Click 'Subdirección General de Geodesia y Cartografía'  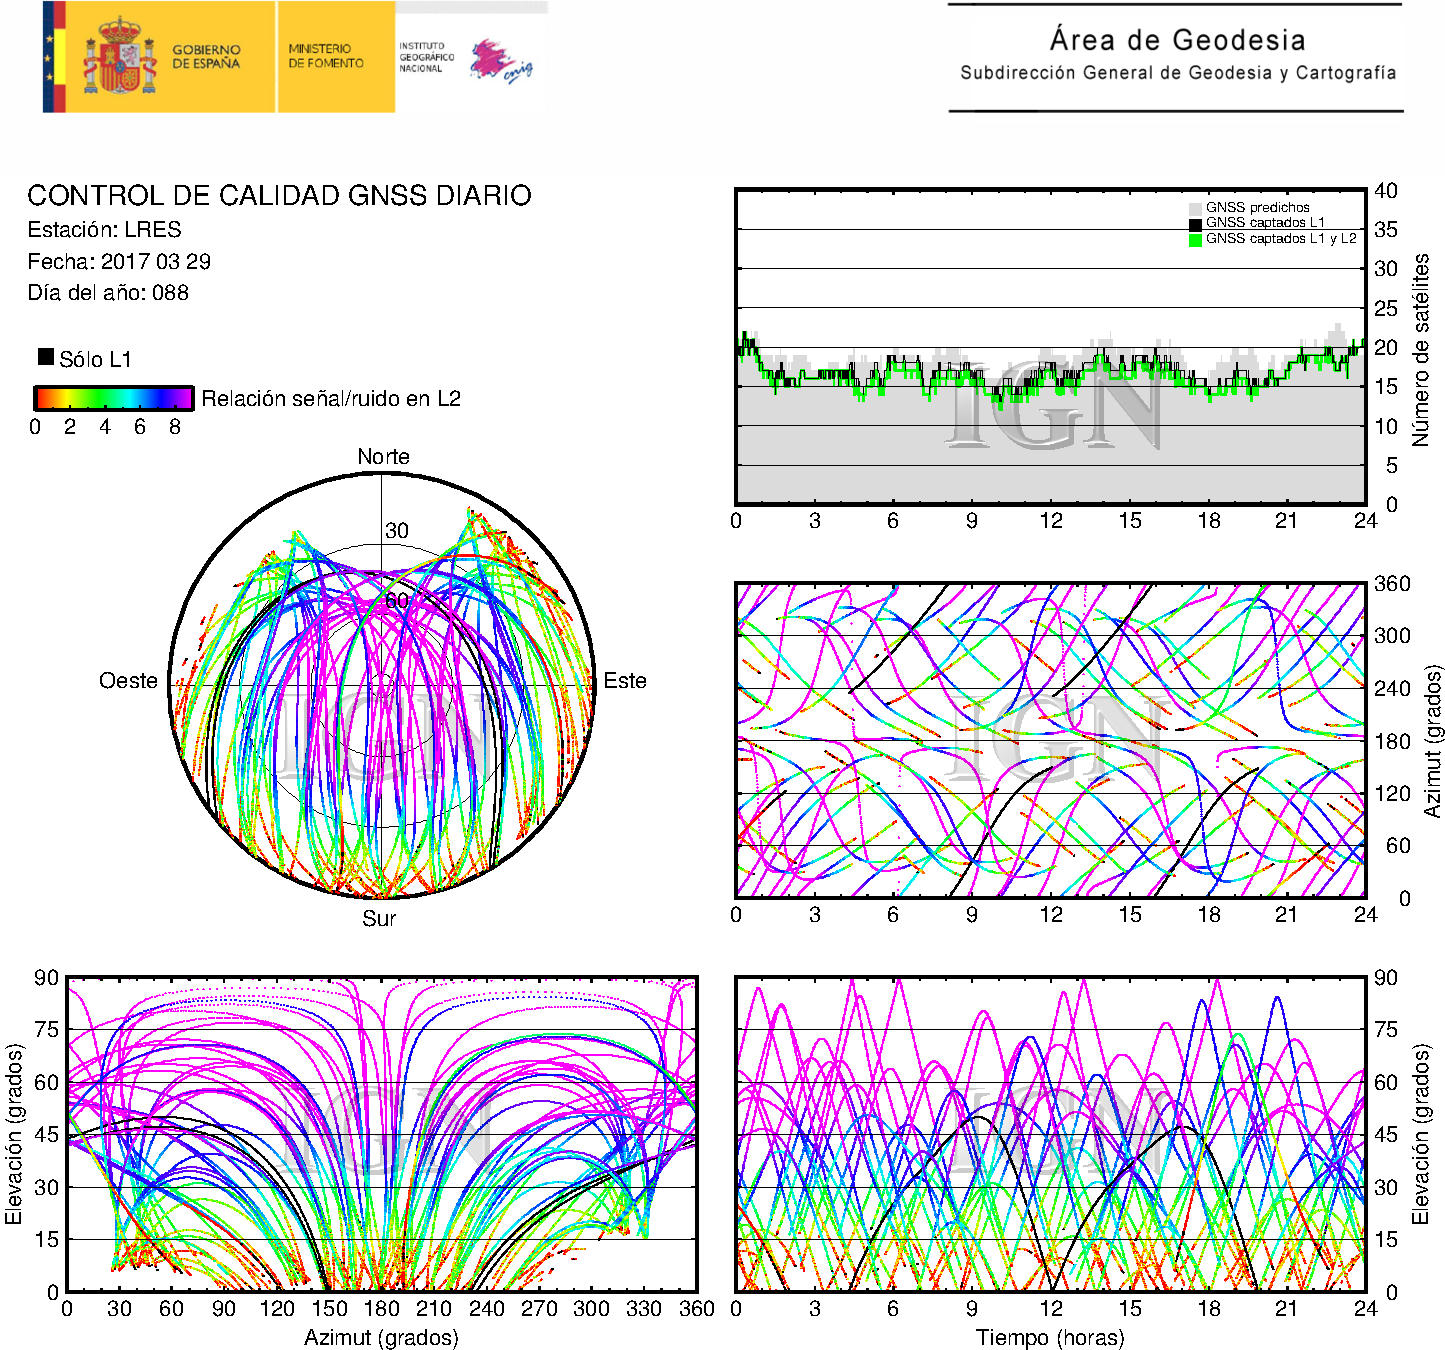[1178, 73]
